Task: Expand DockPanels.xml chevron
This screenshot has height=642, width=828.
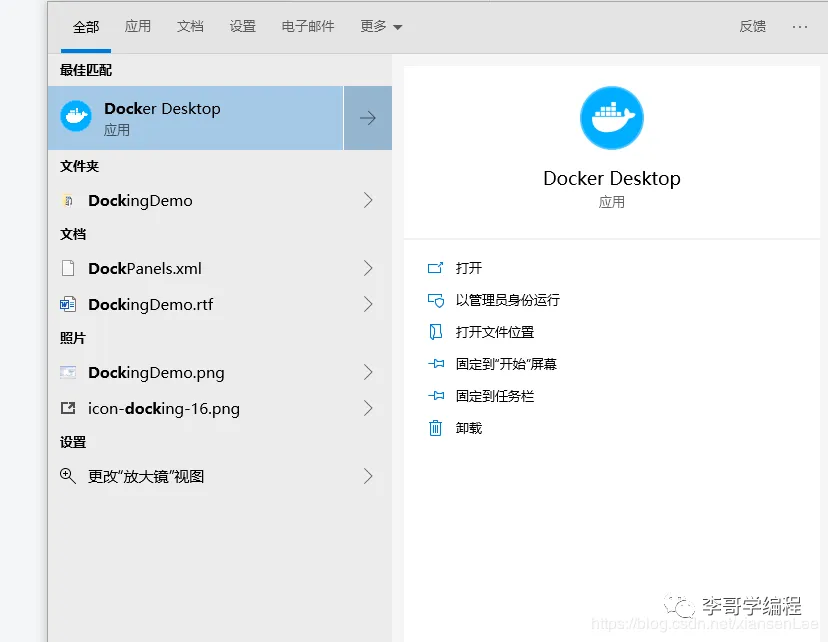Action: [368, 268]
